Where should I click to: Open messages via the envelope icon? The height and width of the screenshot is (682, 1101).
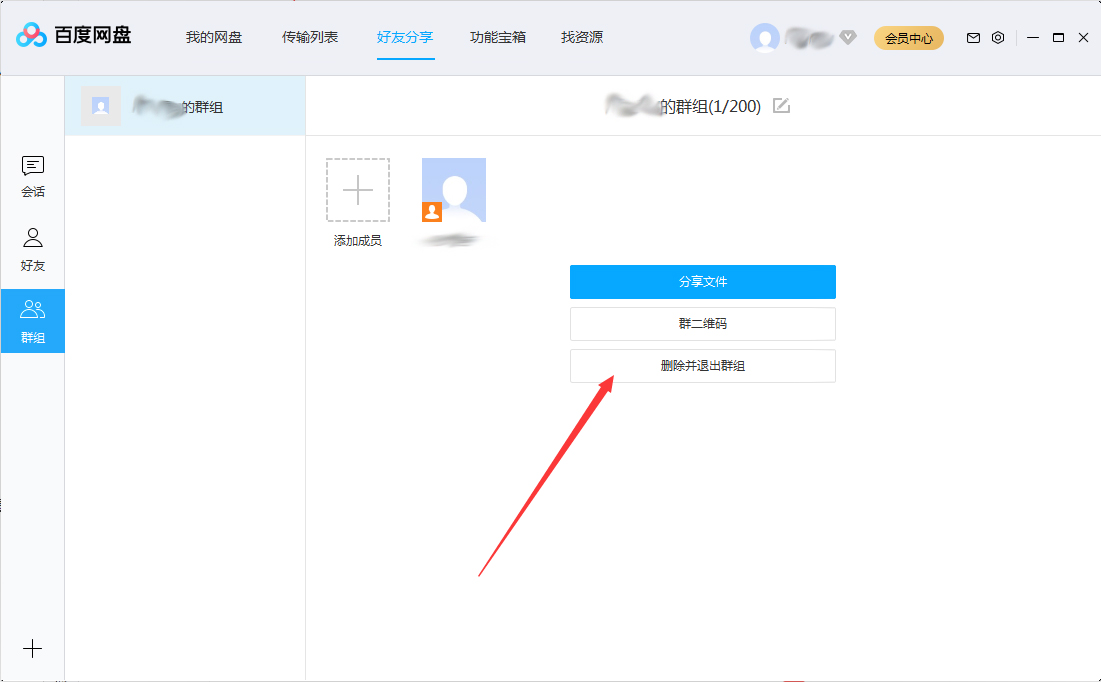(972, 37)
